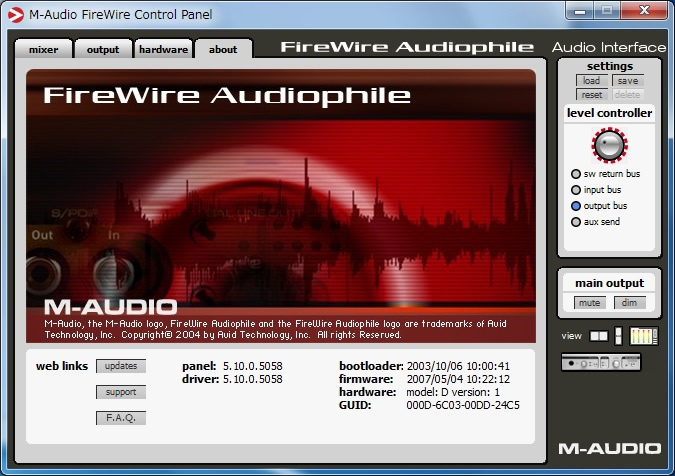The width and height of the screenshot is (675, 476).
Task: Open the F.A.Q. web link
Action: click(121, 418)
